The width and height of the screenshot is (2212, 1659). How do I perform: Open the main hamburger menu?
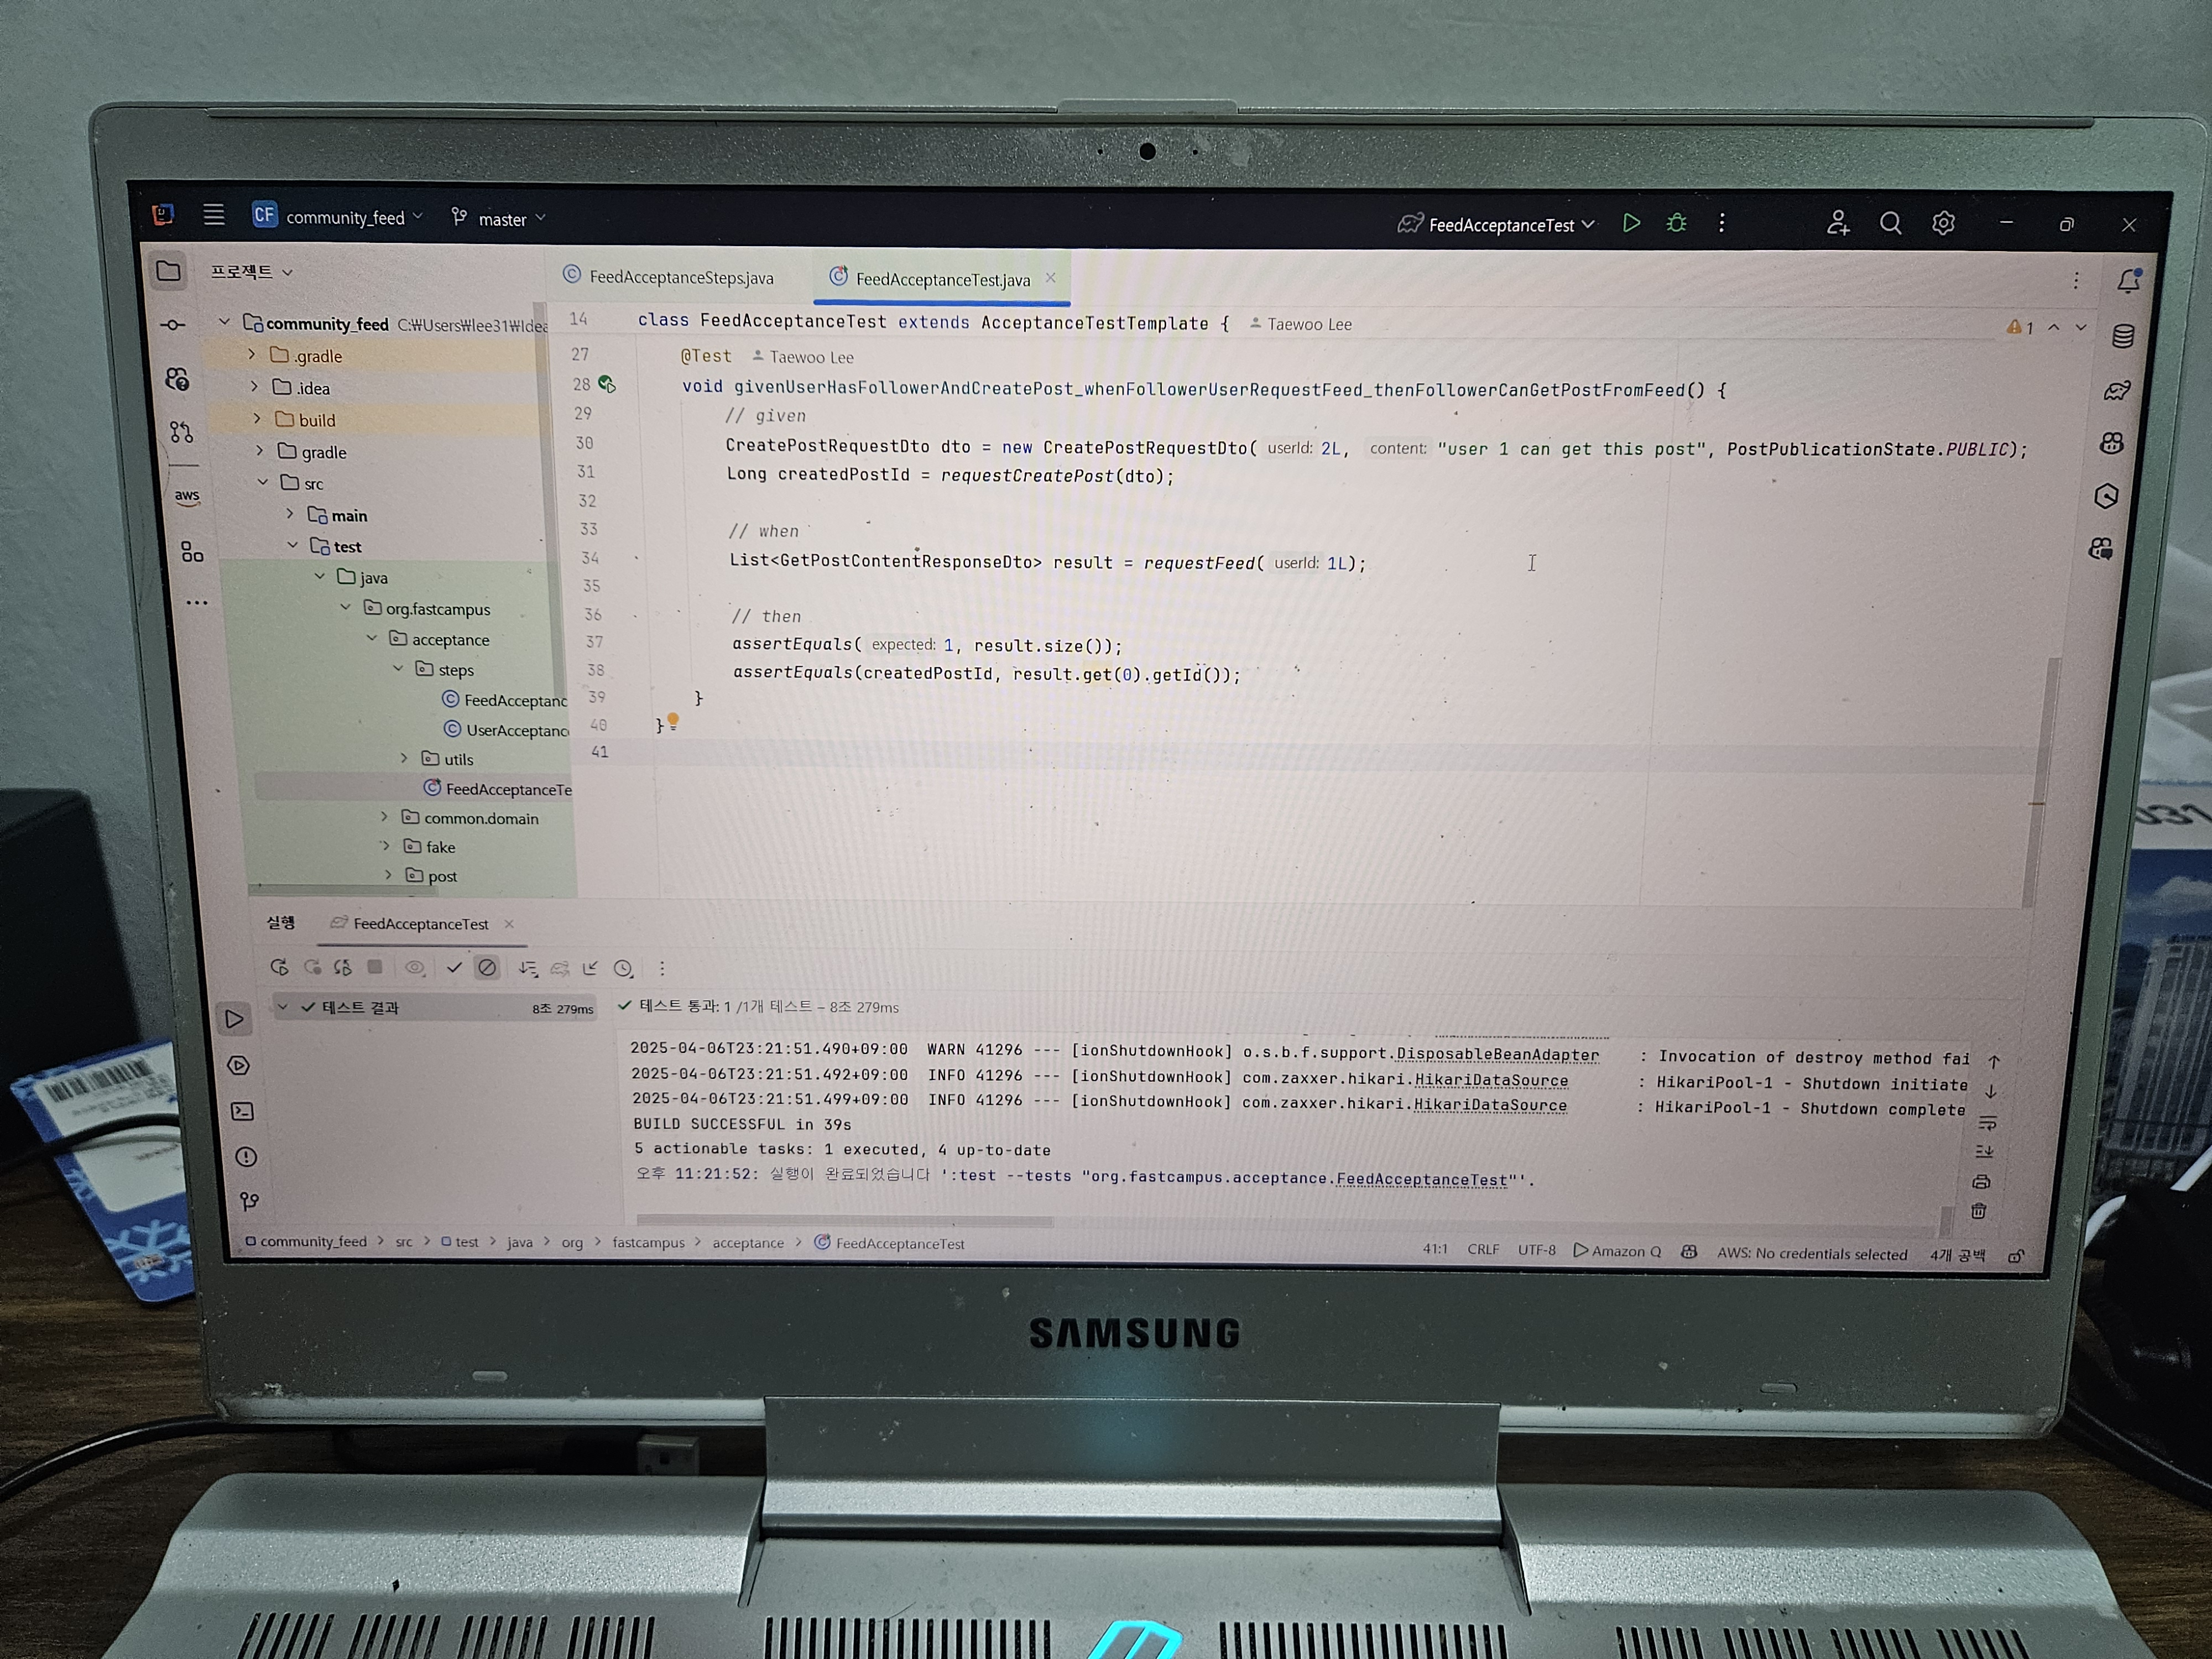213,215
